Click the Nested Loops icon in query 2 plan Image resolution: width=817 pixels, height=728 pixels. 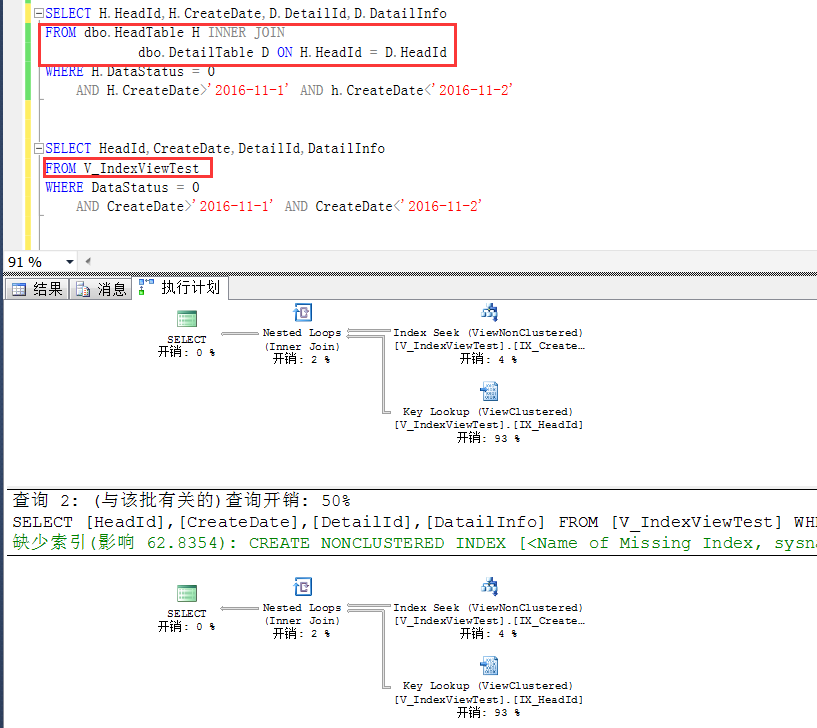tap(302, 587)
